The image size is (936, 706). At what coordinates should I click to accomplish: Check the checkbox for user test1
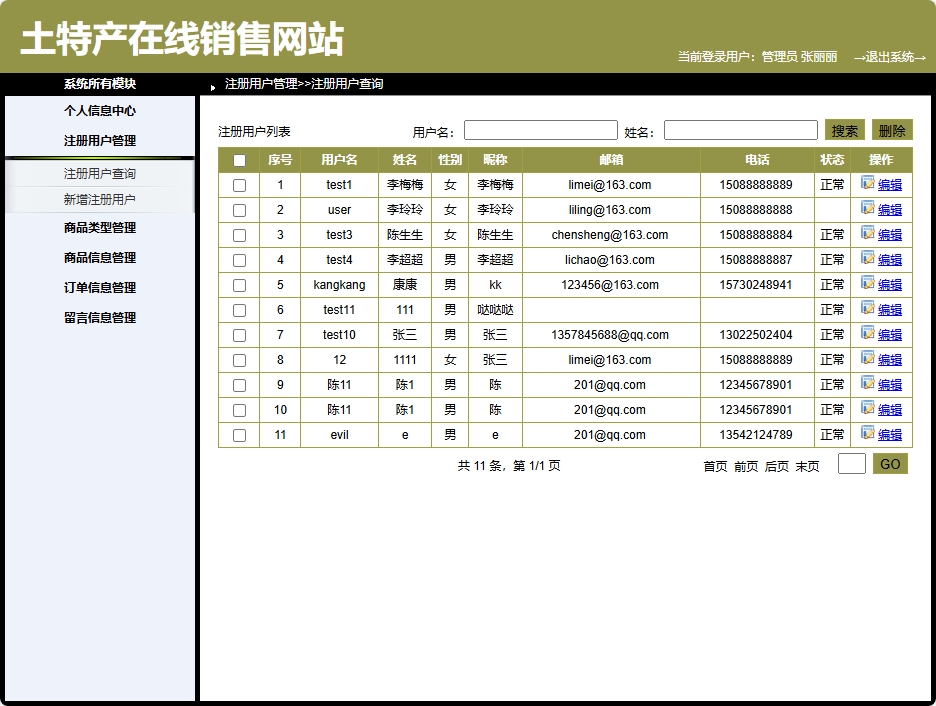240,185
